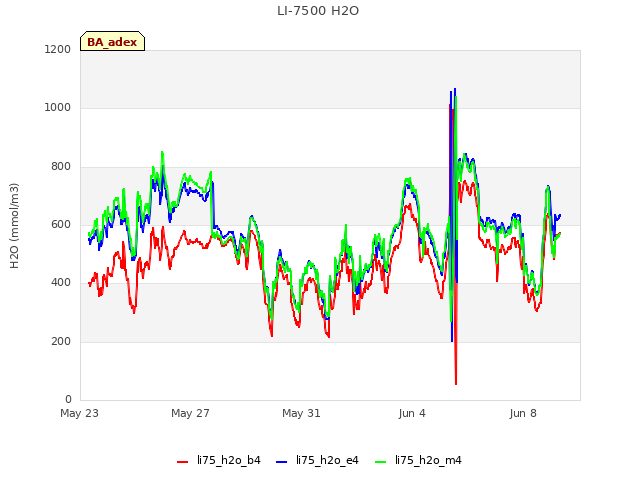The height and width of the screenshot is (480, 640).
Task: Click the 200 y-axis tick label
Action: (61, 341)
